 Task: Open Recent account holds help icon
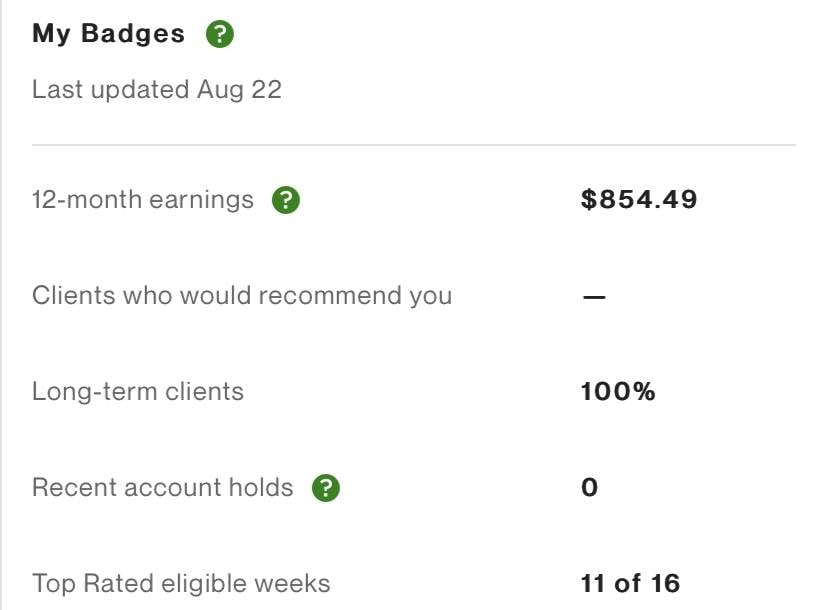pyautogui.click(x=326, y=488)
